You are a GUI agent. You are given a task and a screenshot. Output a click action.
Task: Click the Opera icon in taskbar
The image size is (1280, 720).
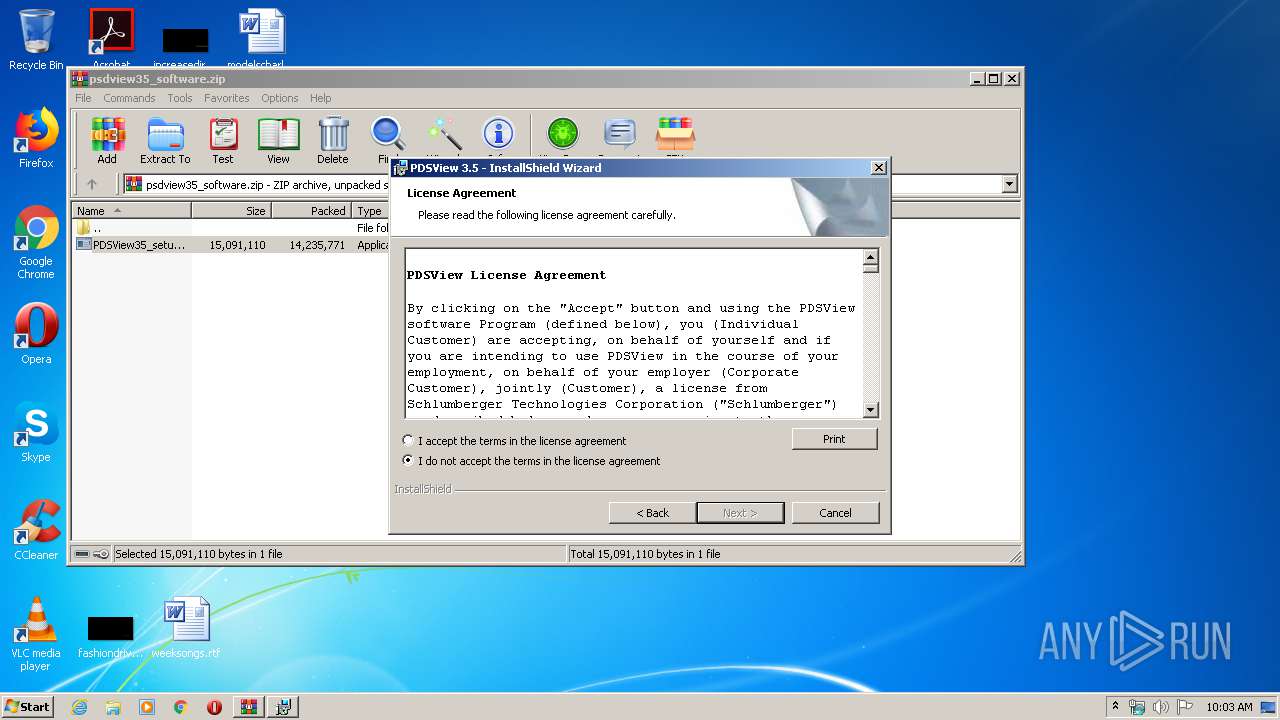214,707
